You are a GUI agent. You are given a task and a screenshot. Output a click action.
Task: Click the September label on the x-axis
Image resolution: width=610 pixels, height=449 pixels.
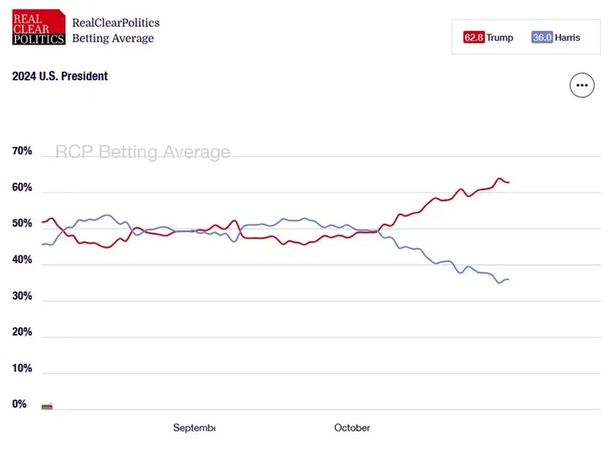194,428
